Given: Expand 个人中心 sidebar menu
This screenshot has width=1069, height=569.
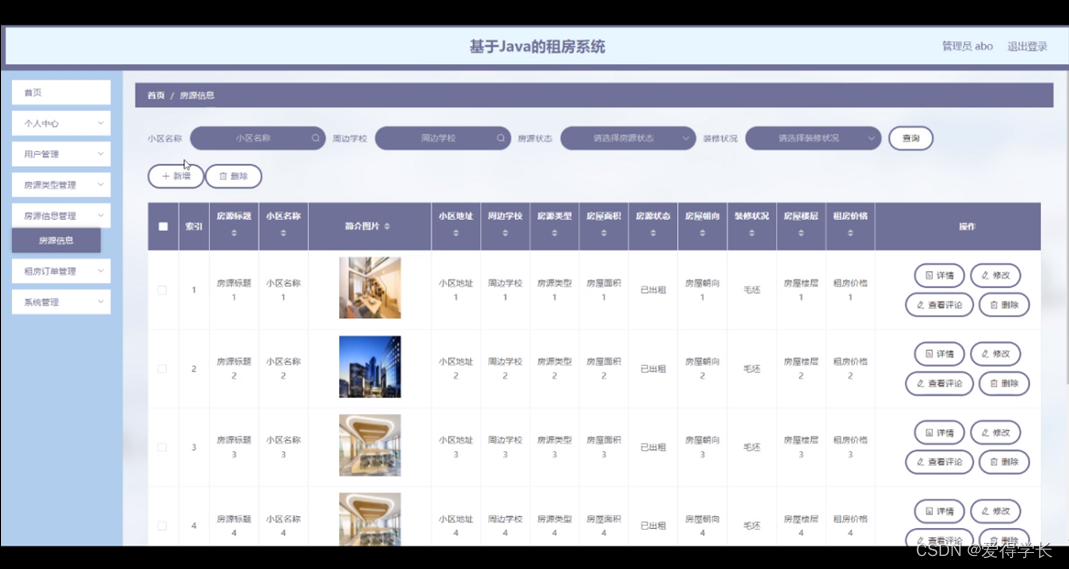Looking at the screenshot, I should pos(61,123).
